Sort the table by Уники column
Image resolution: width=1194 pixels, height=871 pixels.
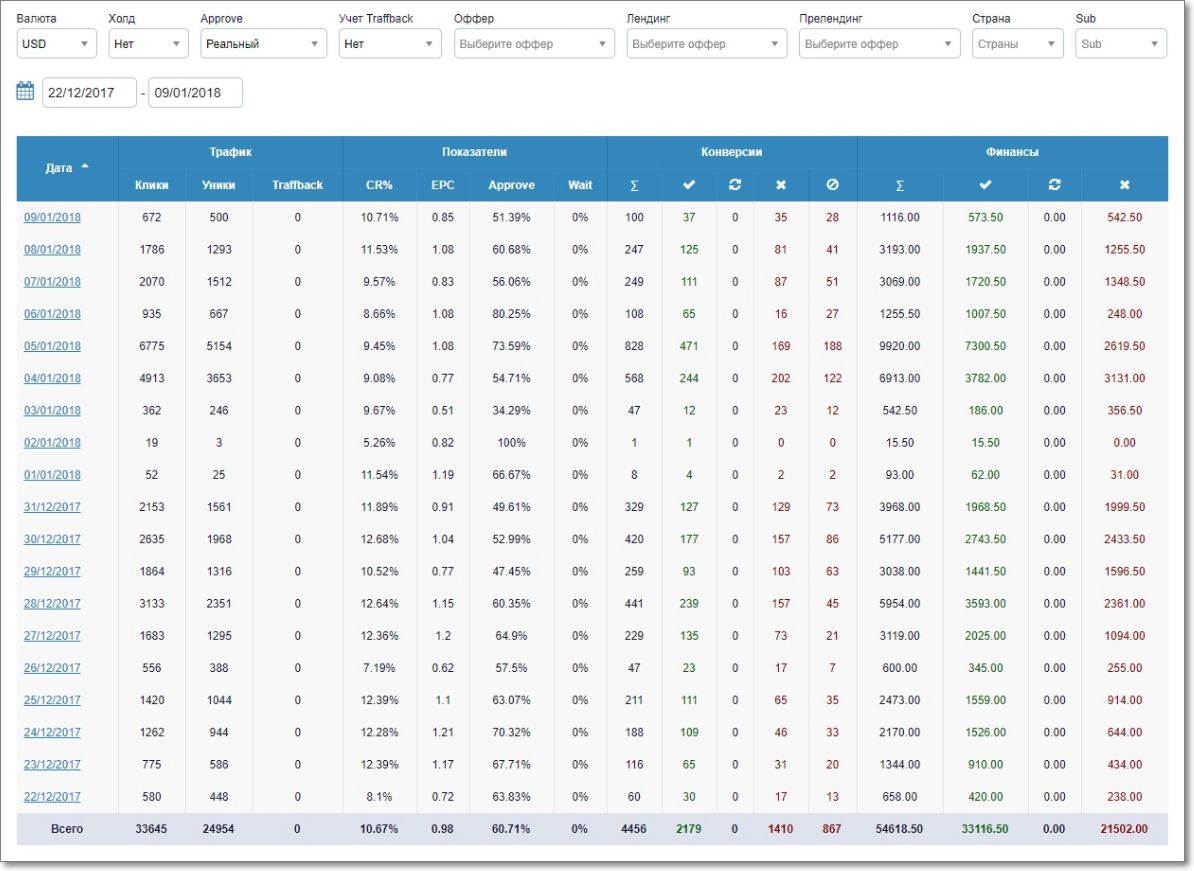point(219,185)
